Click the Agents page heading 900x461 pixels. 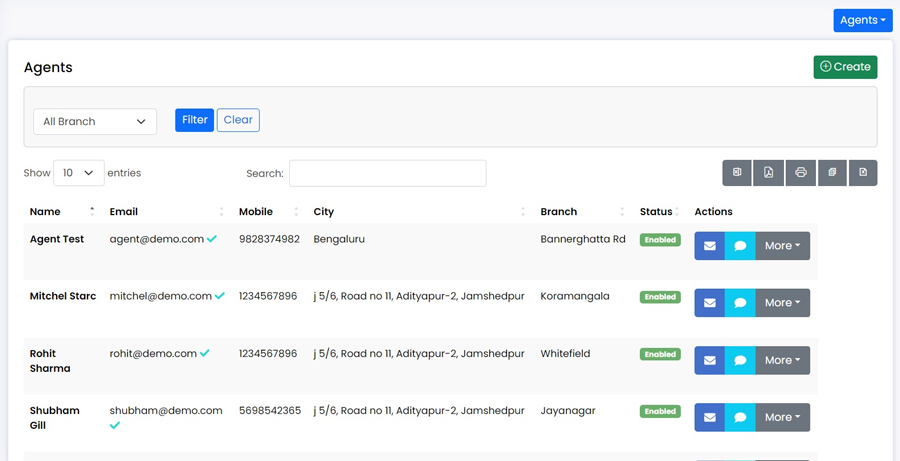pyautogui.click(x=48, y=67)
